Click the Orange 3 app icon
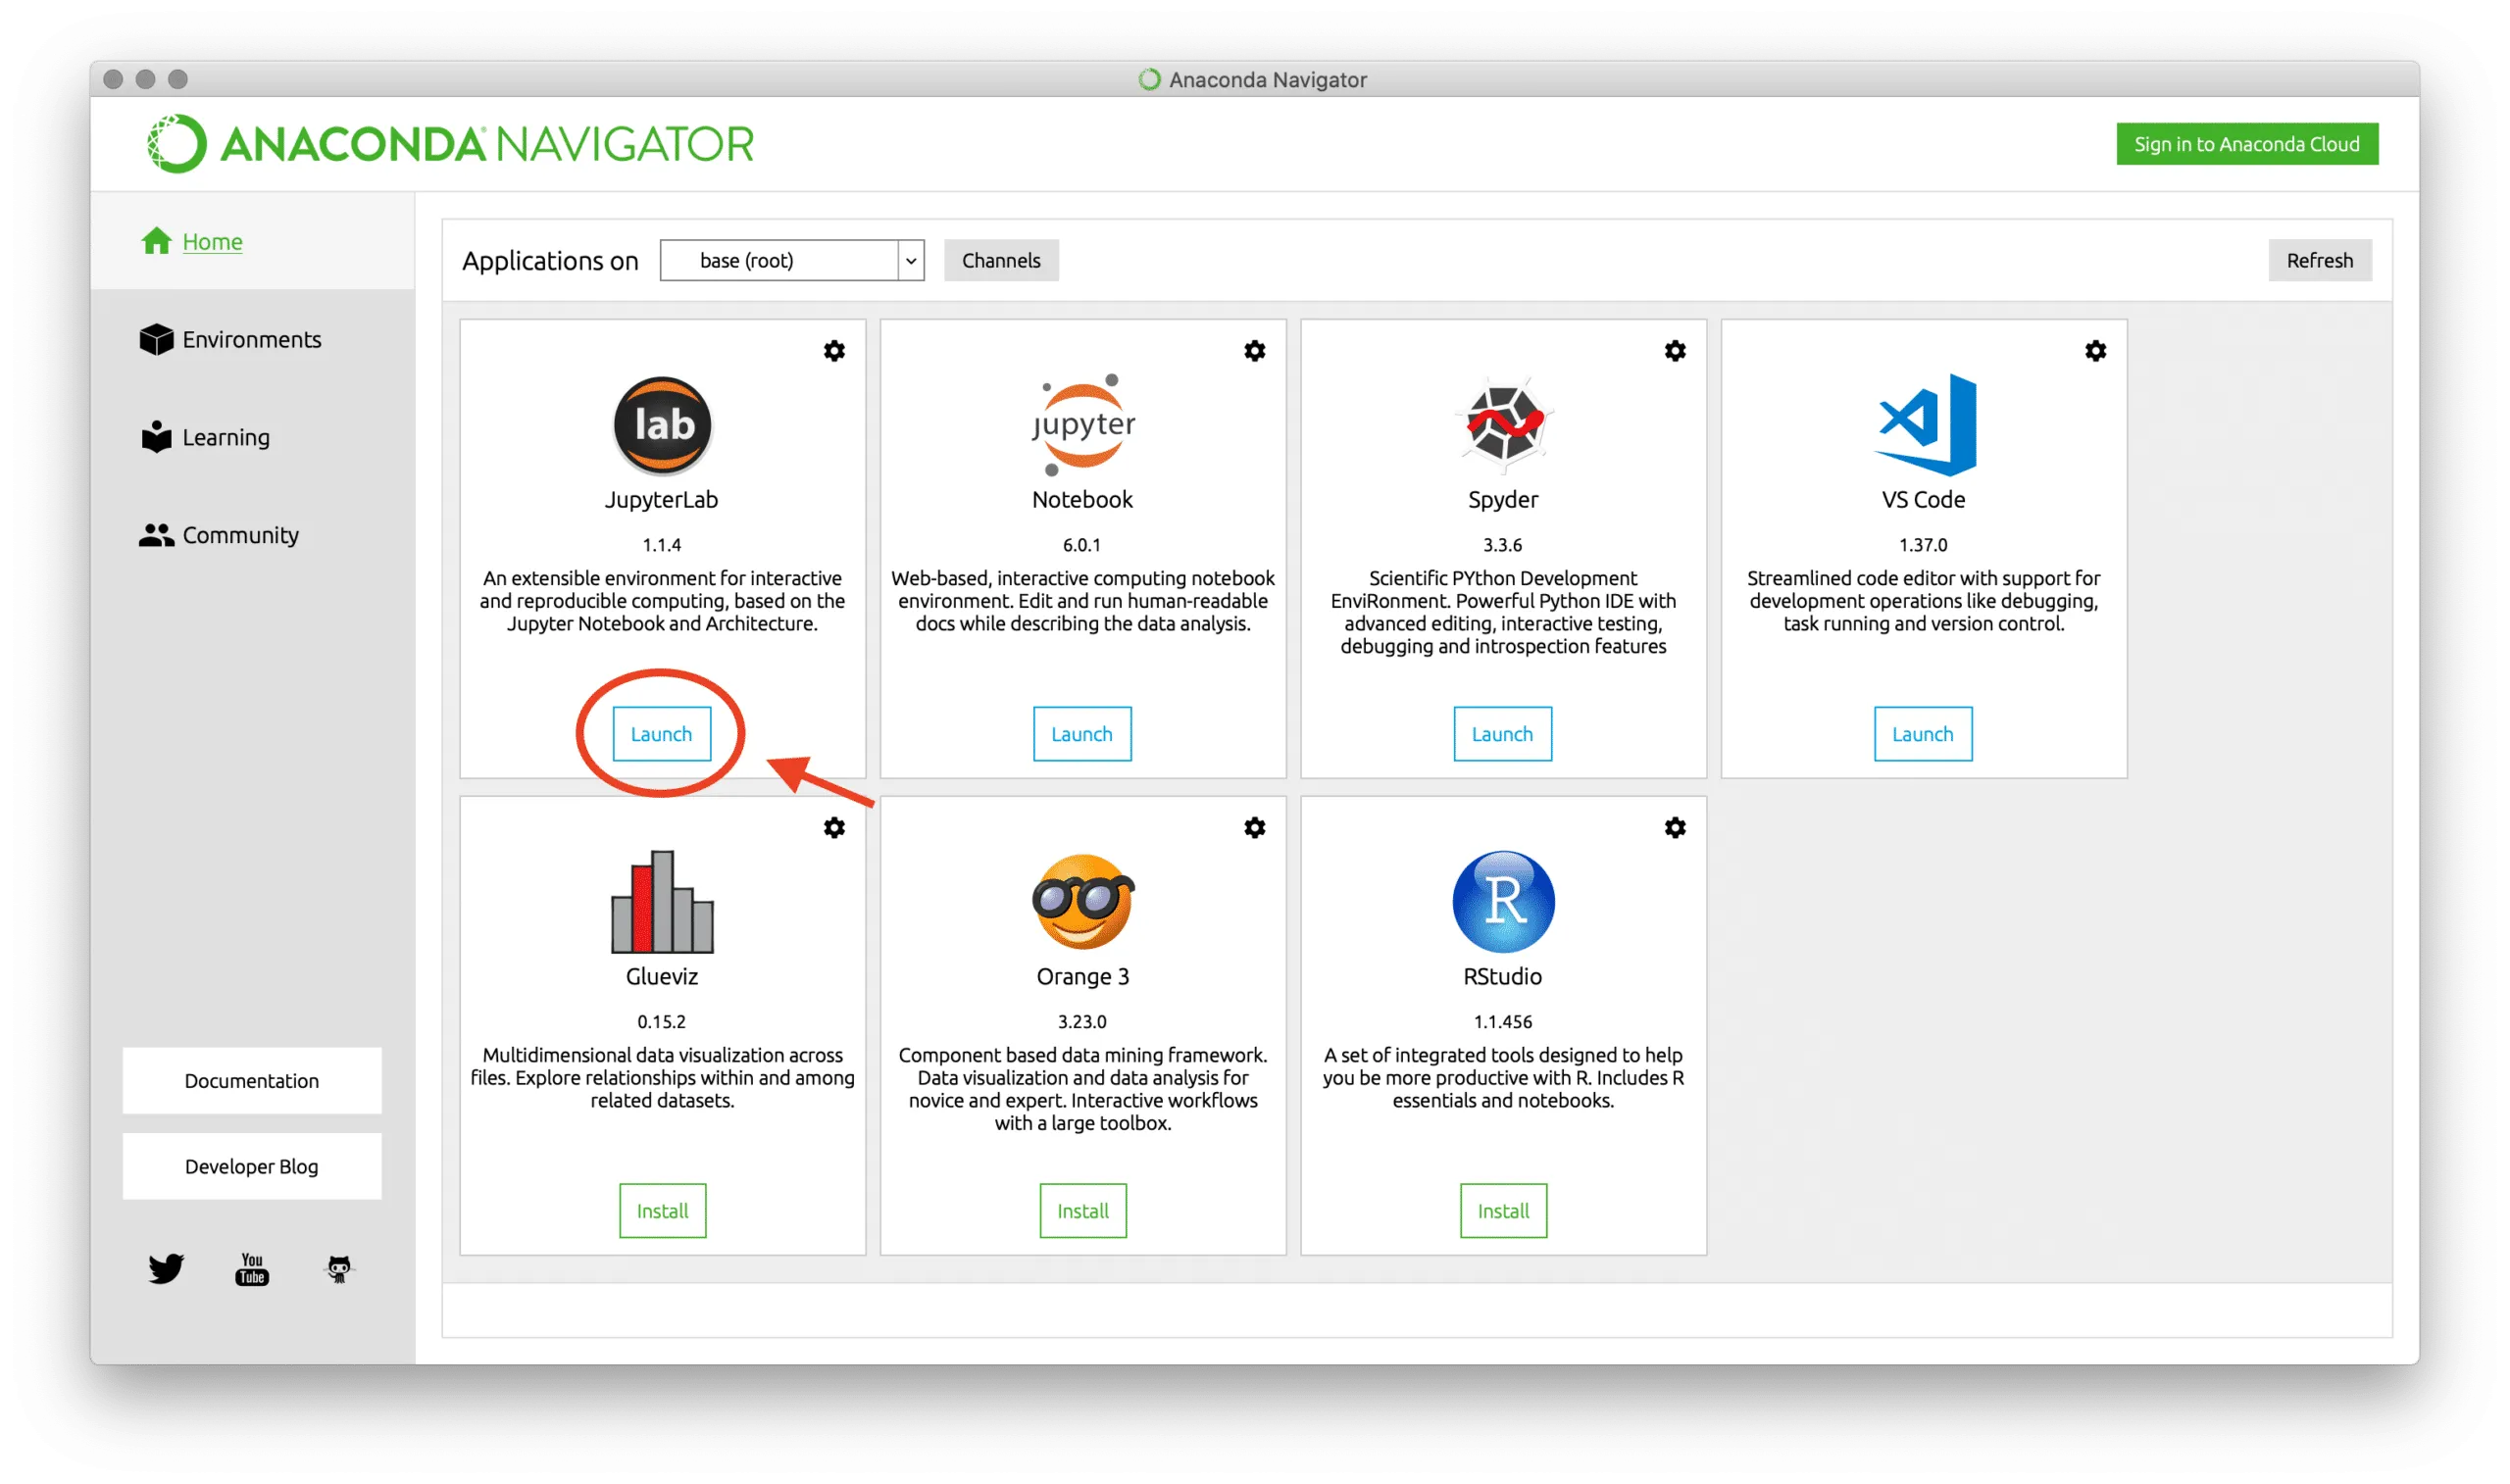 tap(1083, 901)
